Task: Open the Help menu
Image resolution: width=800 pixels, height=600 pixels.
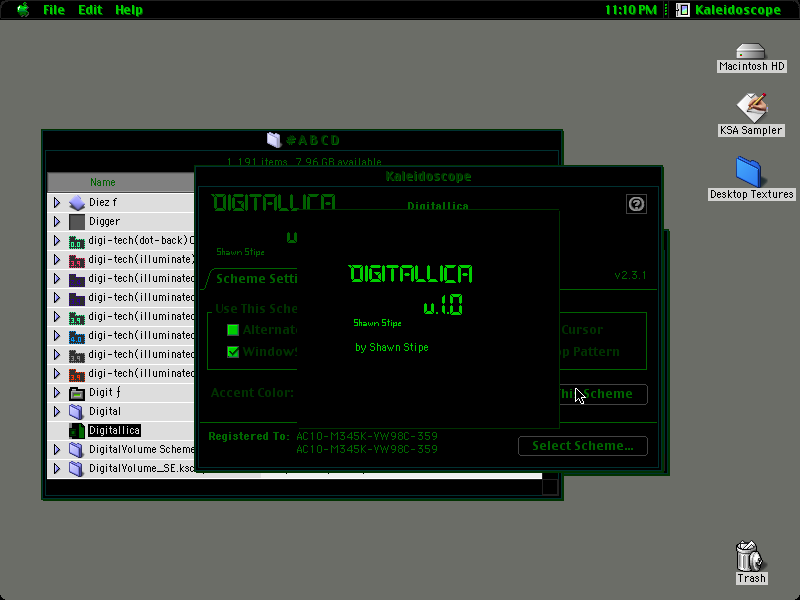Action: (129, 10)
